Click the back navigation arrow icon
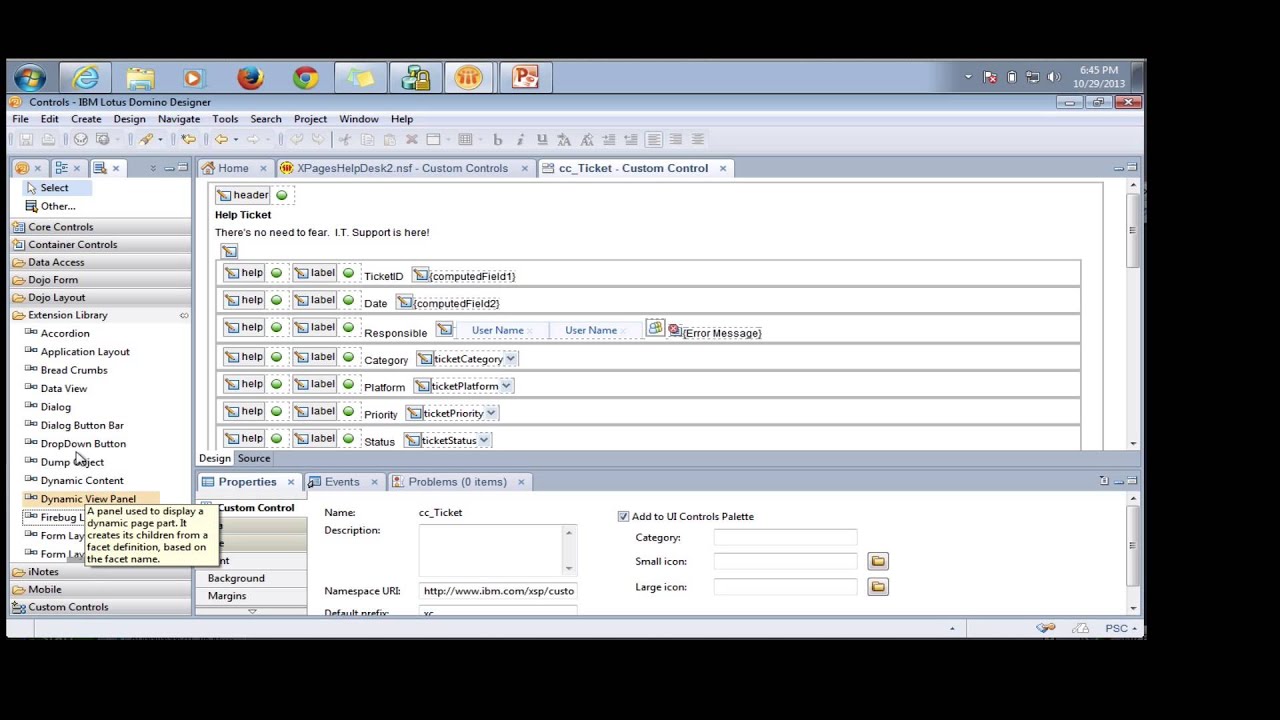This screenshot has height=720, width=1280. 221,140
